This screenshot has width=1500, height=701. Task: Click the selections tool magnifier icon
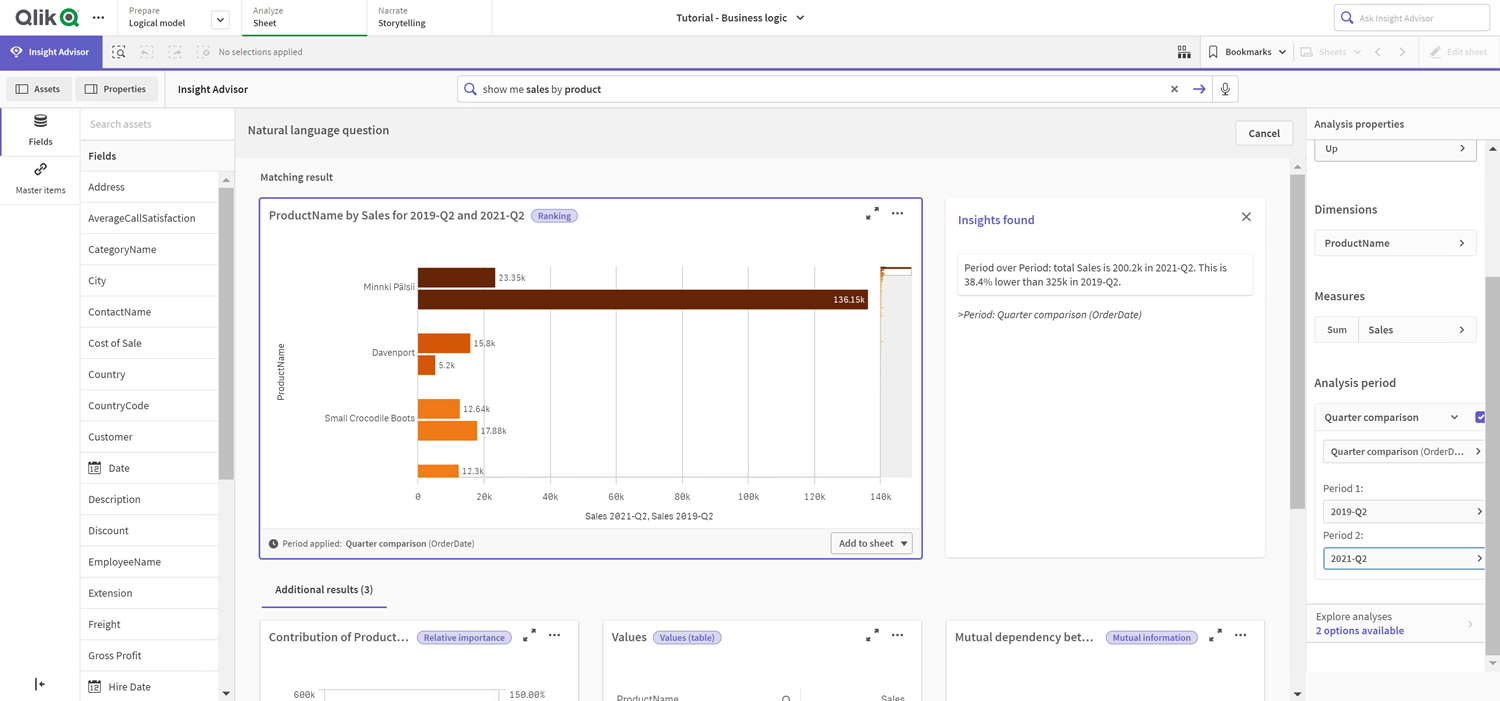(118, 51)
